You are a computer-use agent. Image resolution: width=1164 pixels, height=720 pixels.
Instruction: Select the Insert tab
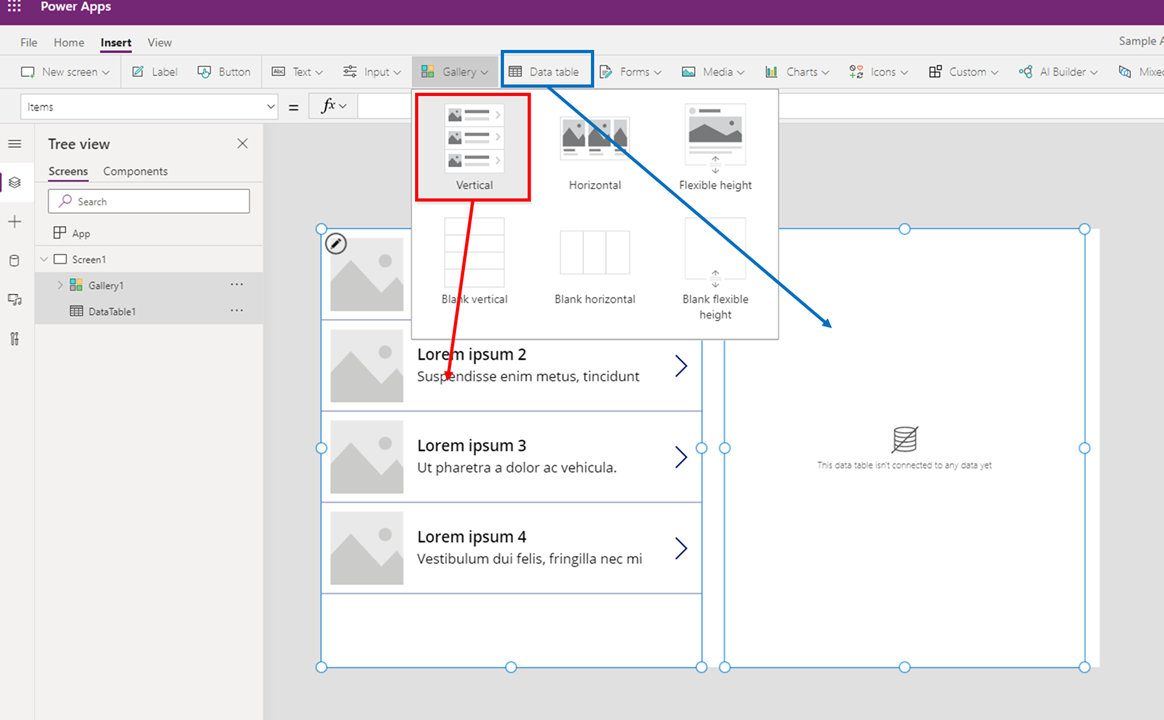tap(116, 42)
